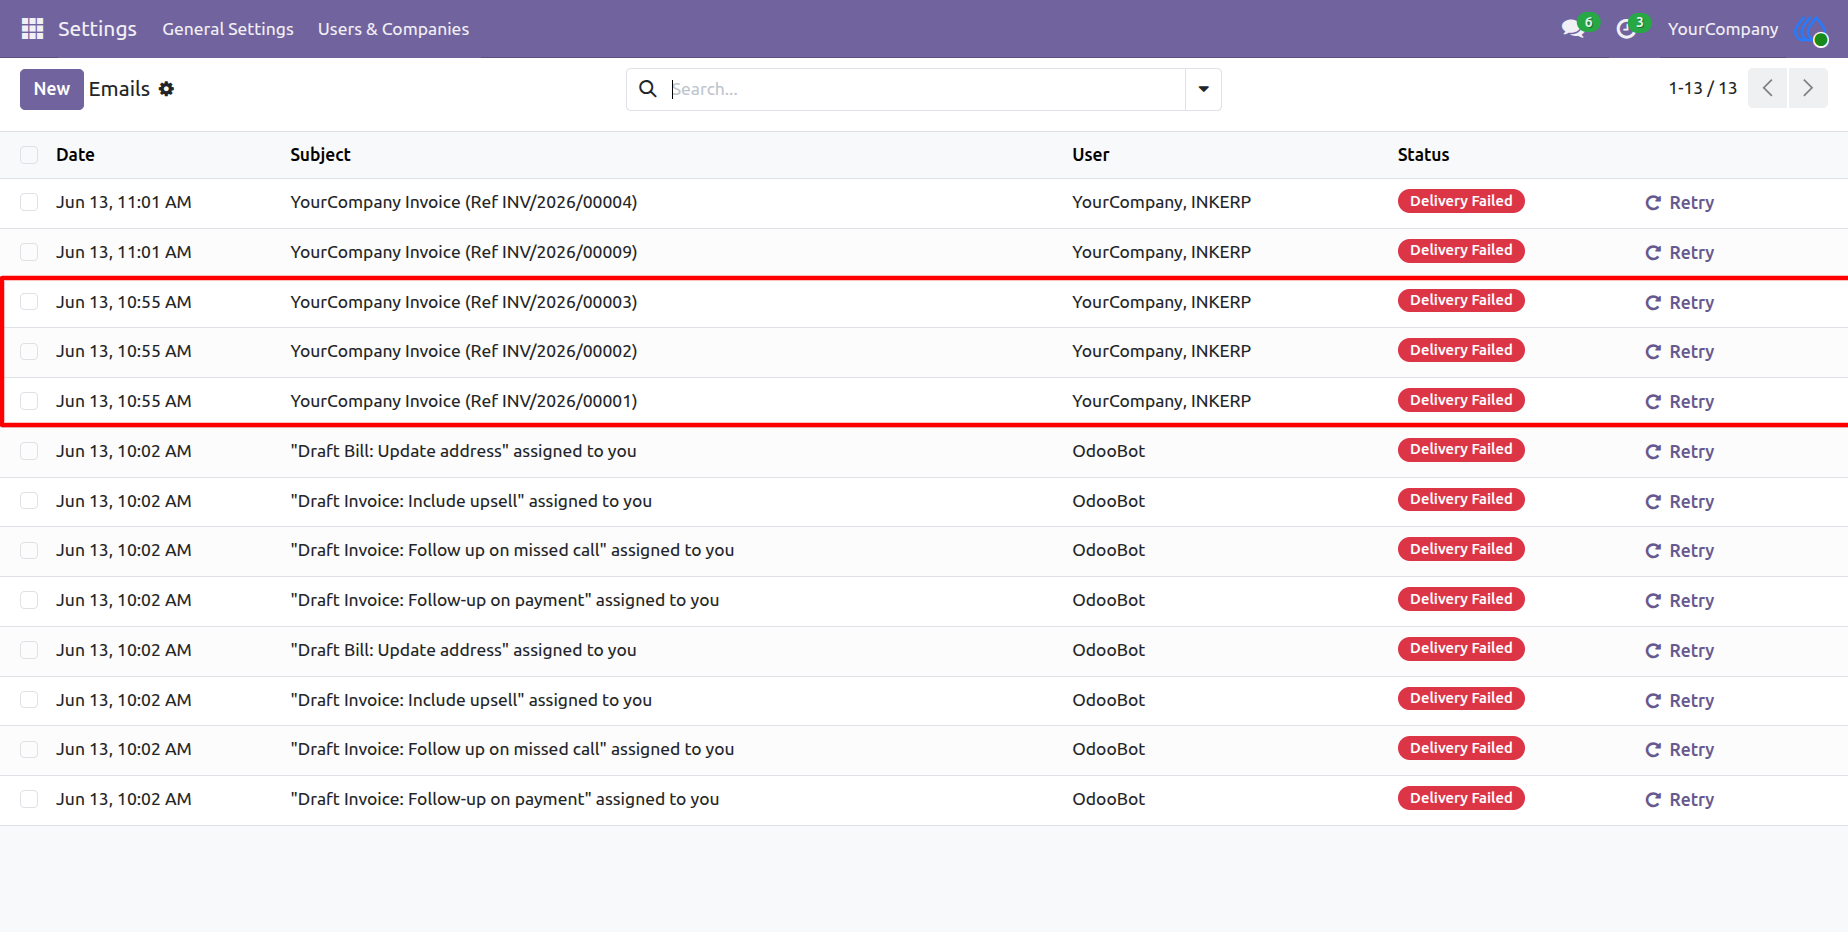Sort the list by Status column
Image resolution: width=1848 pixels, height=932 pixels.
click(1423, 155)
